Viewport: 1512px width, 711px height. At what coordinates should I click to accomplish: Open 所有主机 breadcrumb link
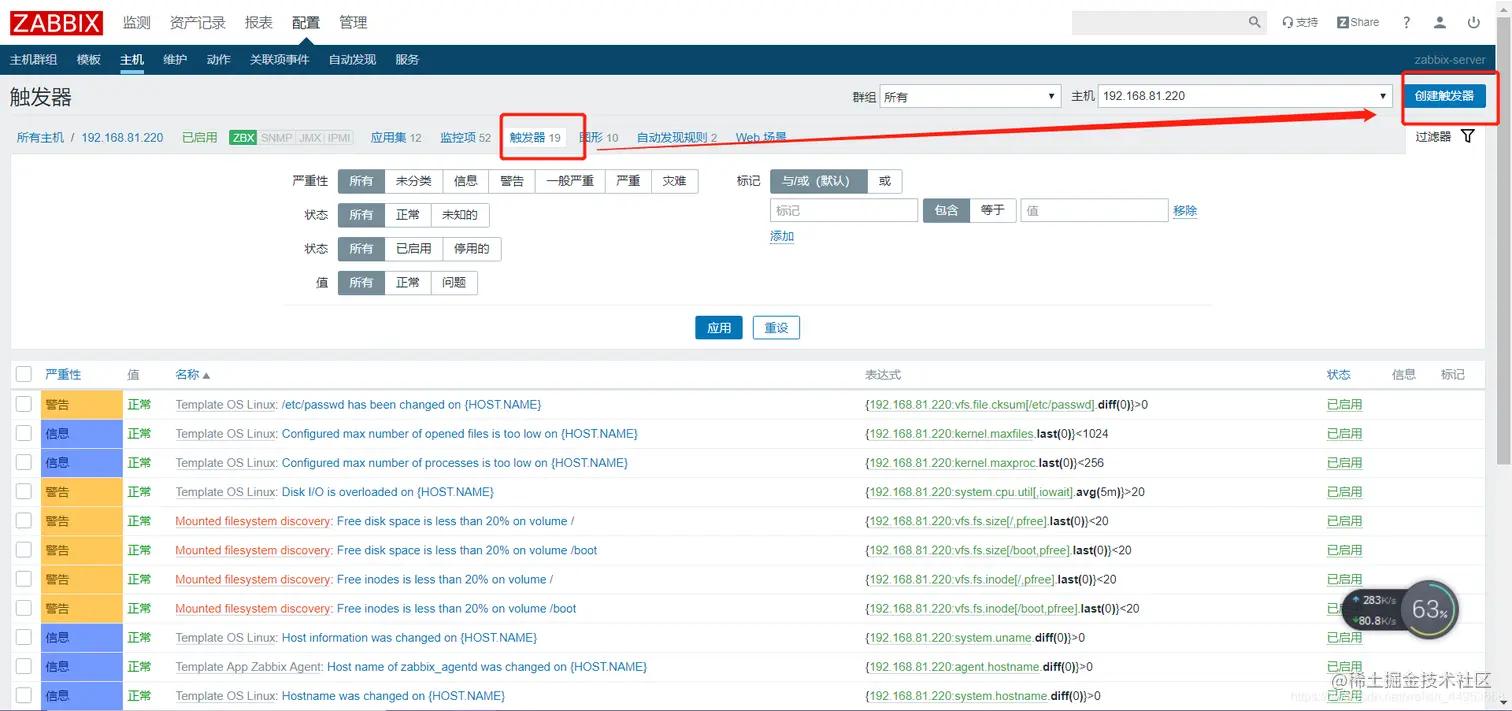click(x=40, y=138)
